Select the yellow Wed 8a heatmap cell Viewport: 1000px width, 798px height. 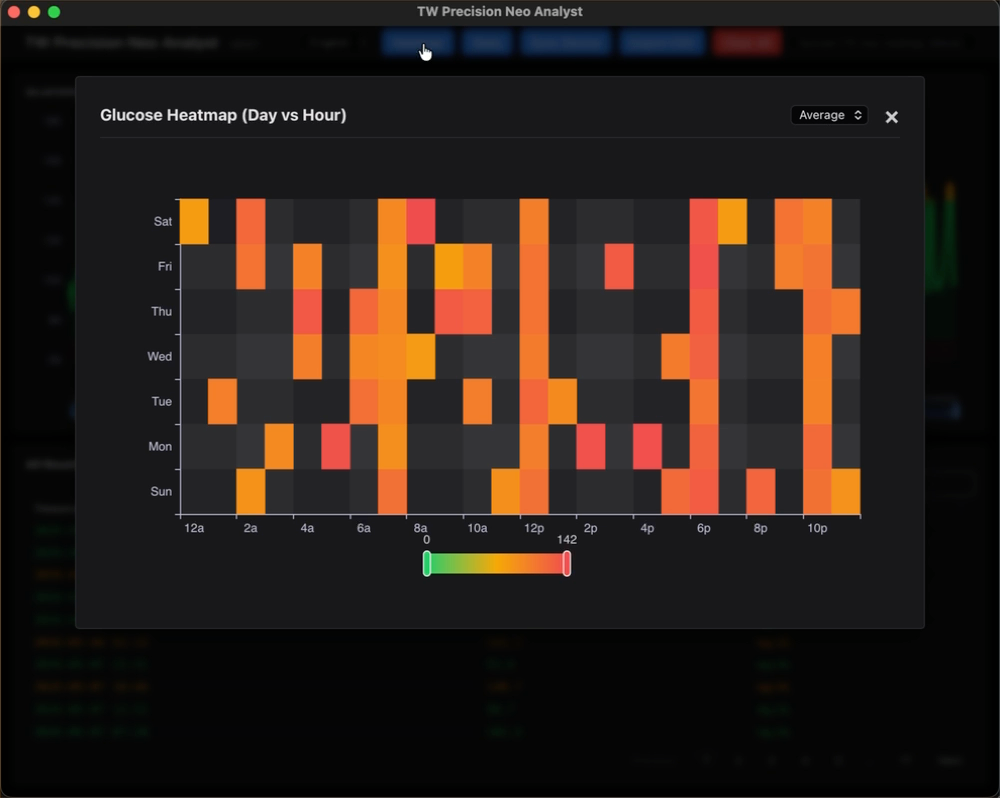coord(421,357)
